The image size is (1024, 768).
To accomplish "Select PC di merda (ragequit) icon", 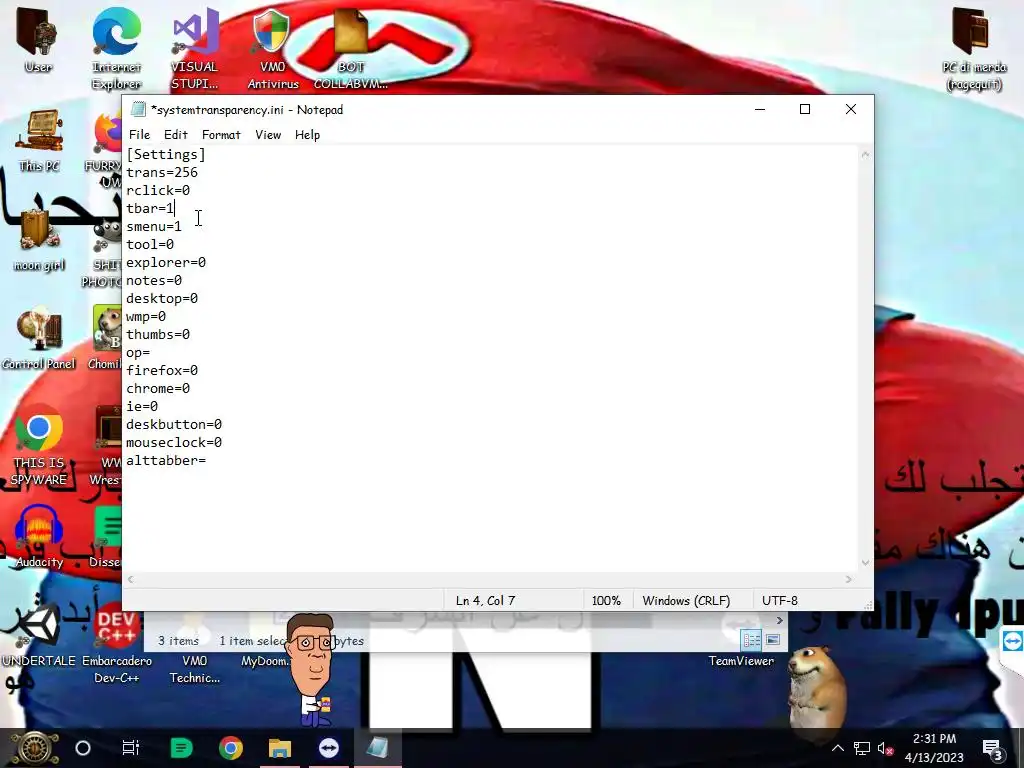I will 974,48.
